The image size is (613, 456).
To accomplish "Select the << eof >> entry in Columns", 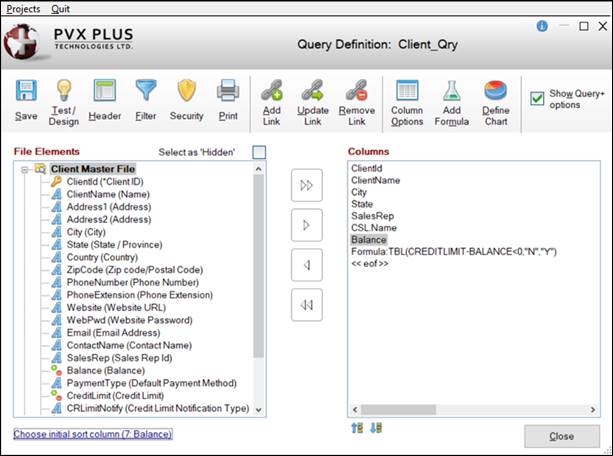I will tap(369, 264).
